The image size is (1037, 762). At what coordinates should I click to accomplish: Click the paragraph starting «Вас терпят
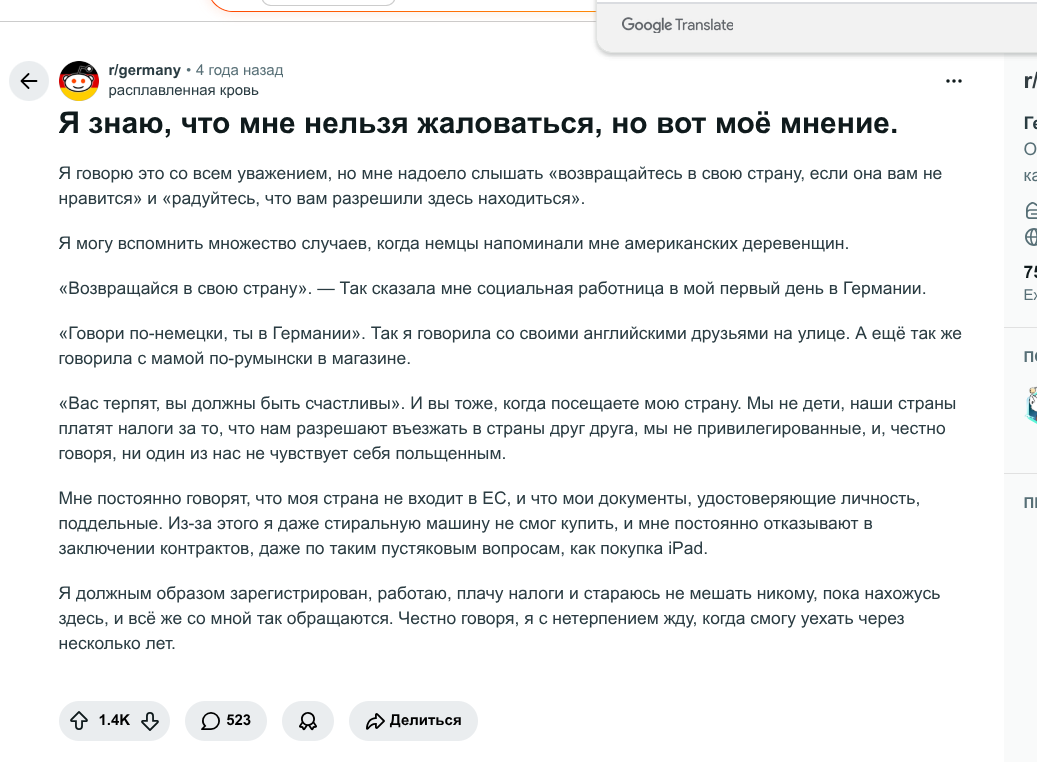pyautogui.click(x=507, y=429)
